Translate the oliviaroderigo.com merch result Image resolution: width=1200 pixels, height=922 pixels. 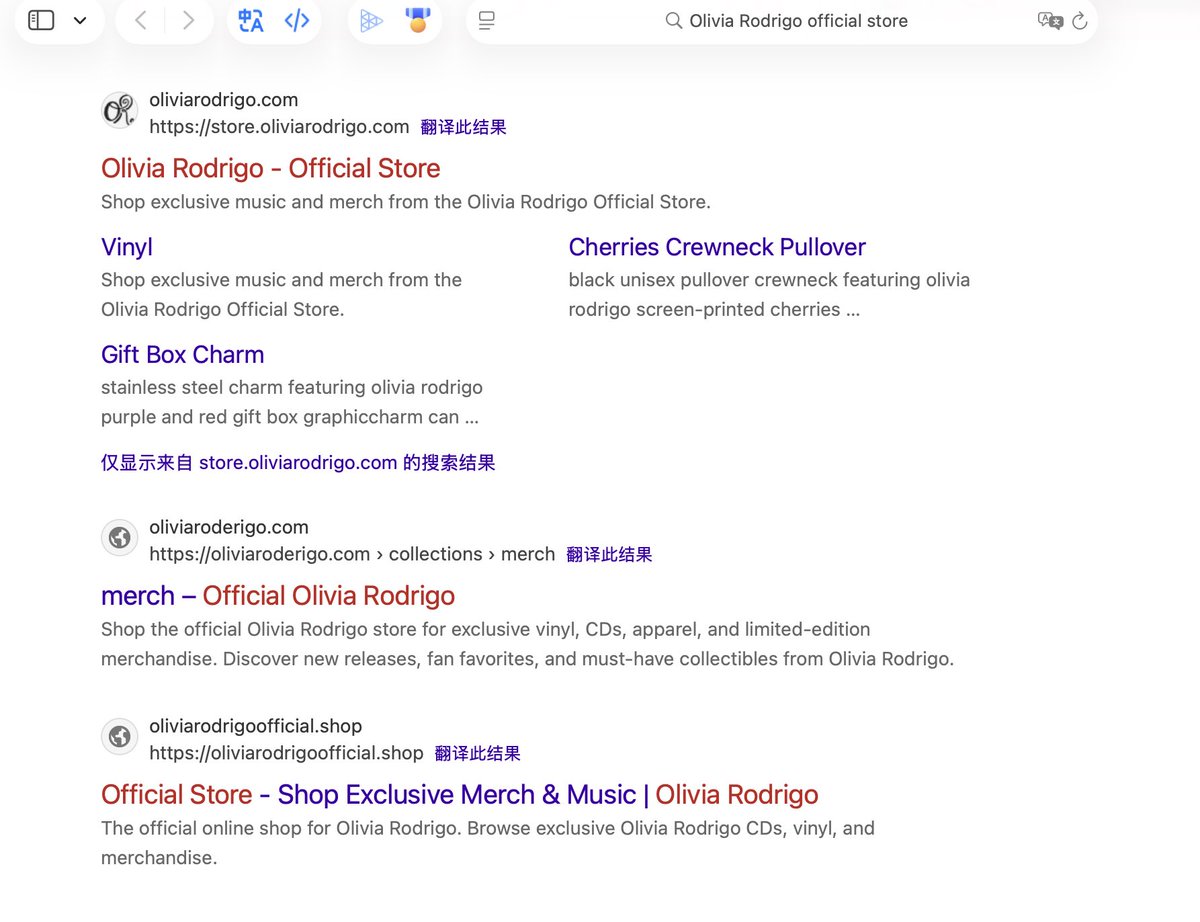coord(609,554)
